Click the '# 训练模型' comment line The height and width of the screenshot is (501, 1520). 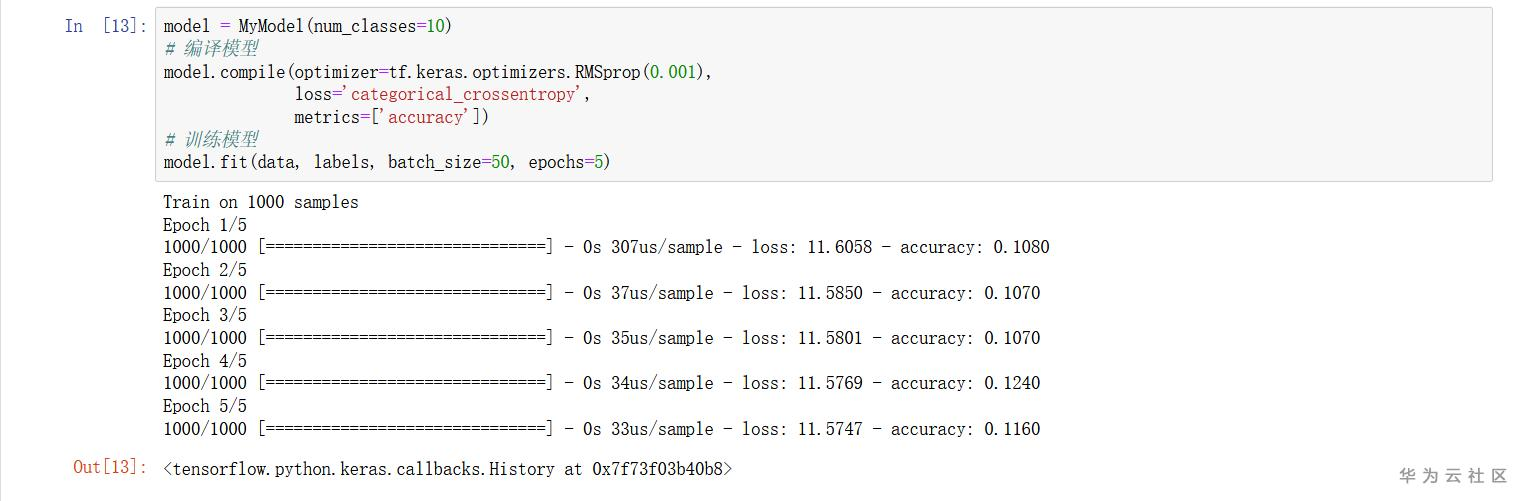tap(212, 140)
